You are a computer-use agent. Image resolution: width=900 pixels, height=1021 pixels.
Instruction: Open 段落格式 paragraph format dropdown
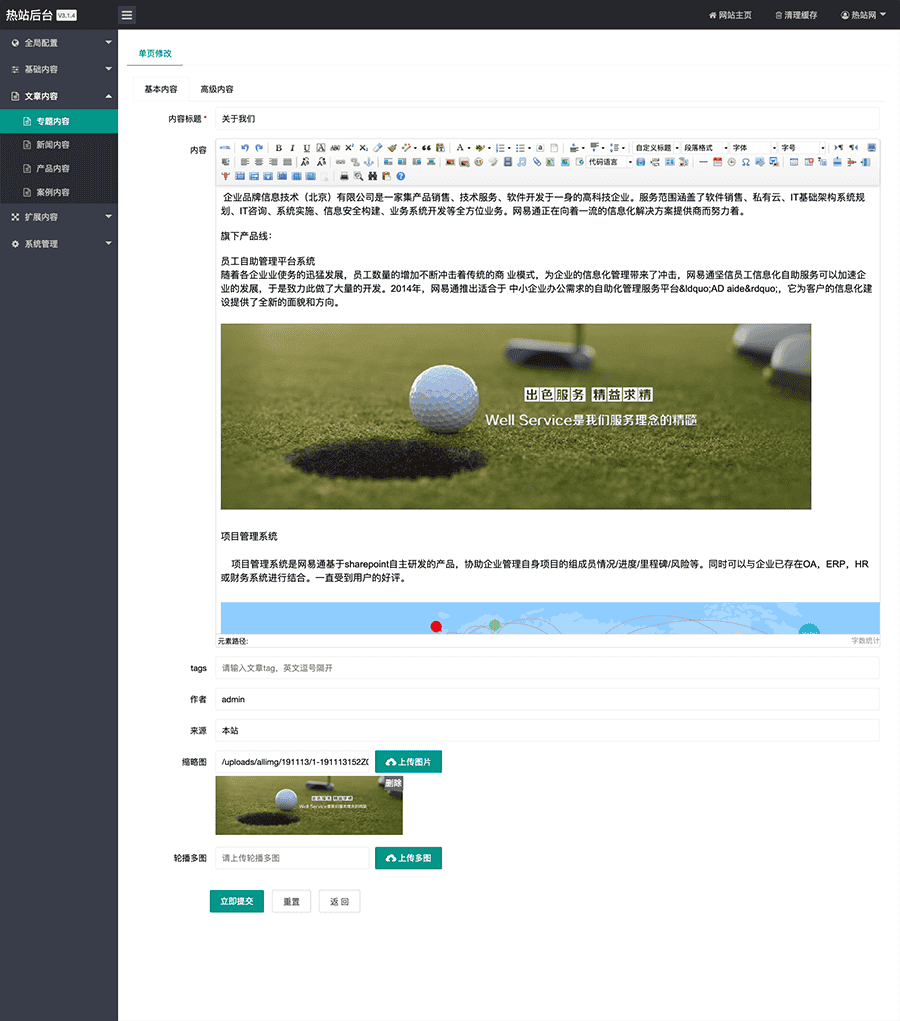pyautogui.click(x=705, y=148)
